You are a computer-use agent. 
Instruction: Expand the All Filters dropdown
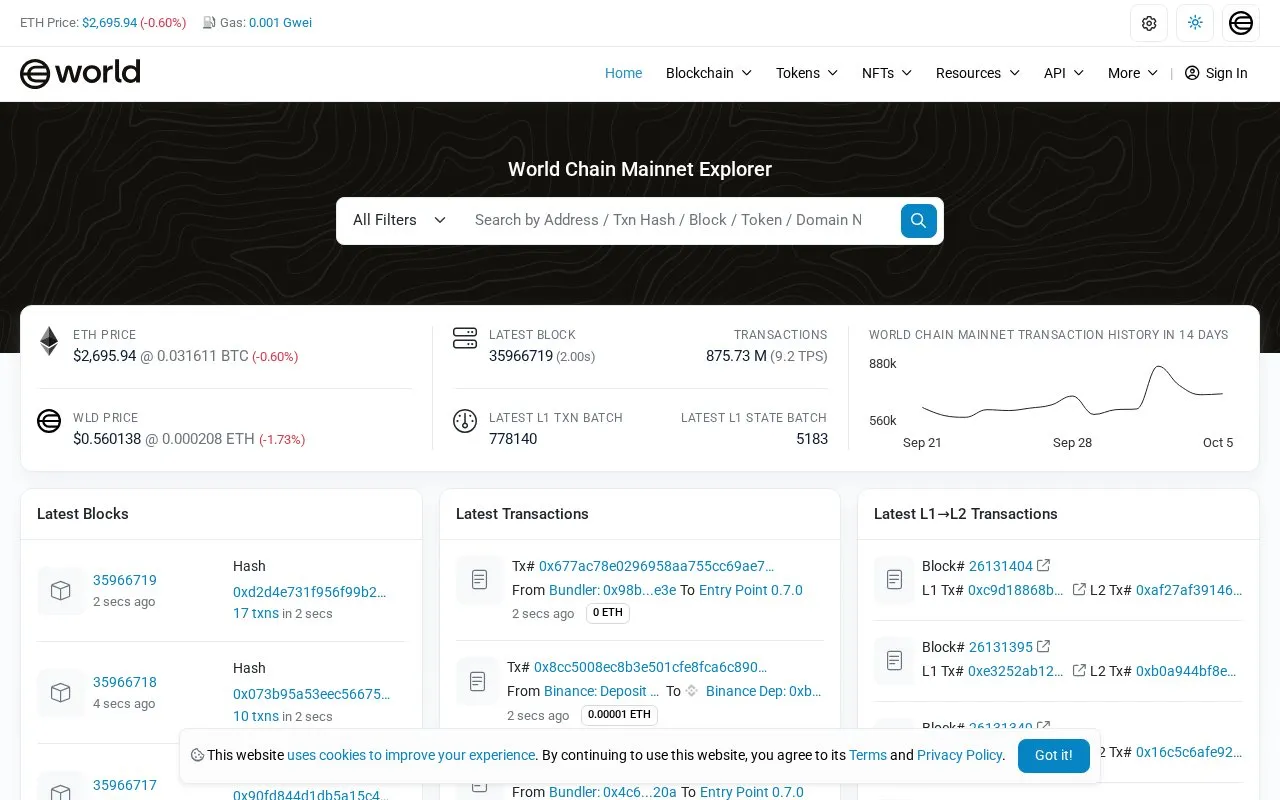399,220
